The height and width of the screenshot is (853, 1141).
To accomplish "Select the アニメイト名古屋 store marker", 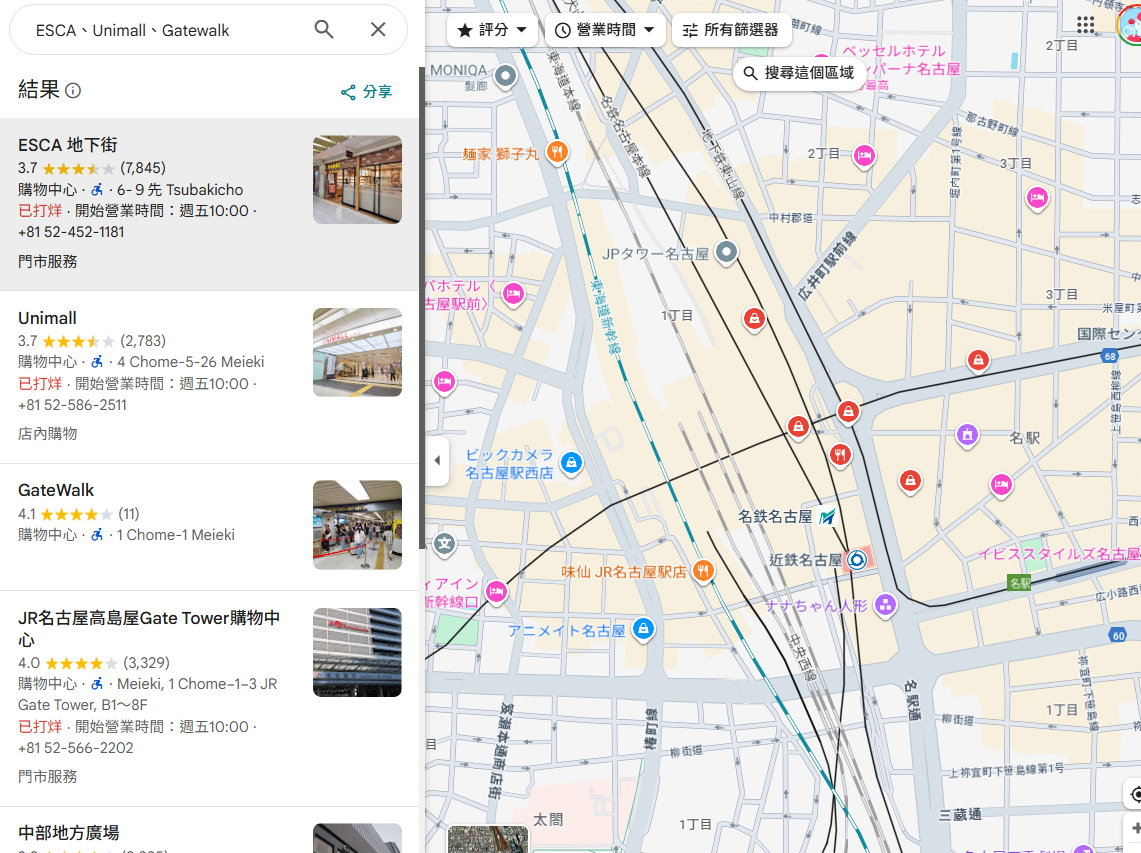I will (644, 629).
